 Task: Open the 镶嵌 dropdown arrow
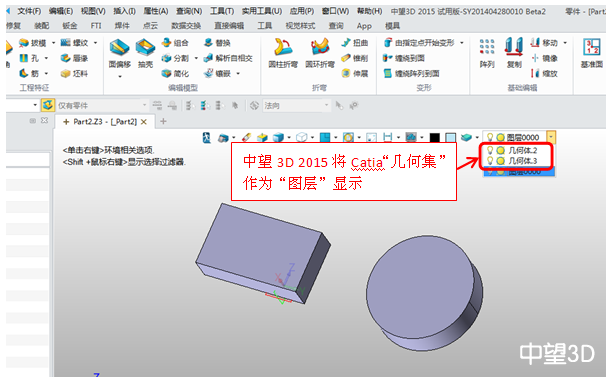238,73
